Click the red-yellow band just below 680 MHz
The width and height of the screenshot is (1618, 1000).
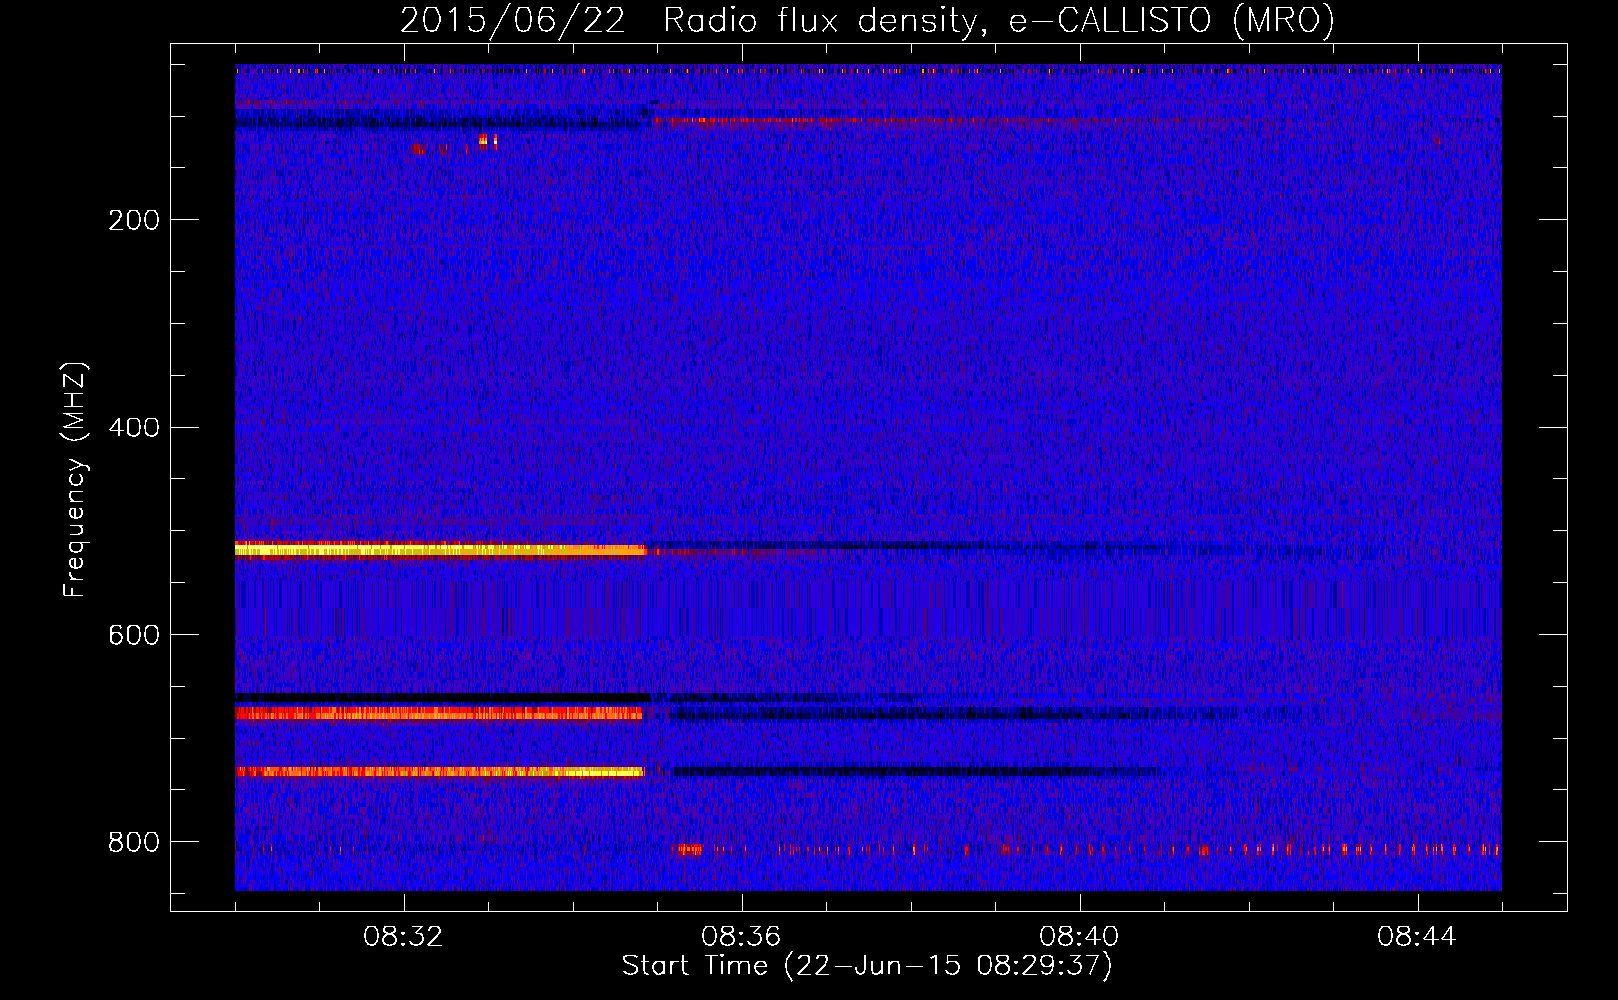[x=438, y=713]
